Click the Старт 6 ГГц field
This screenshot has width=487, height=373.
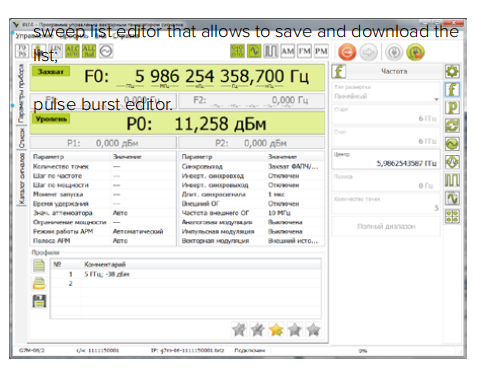386,115
